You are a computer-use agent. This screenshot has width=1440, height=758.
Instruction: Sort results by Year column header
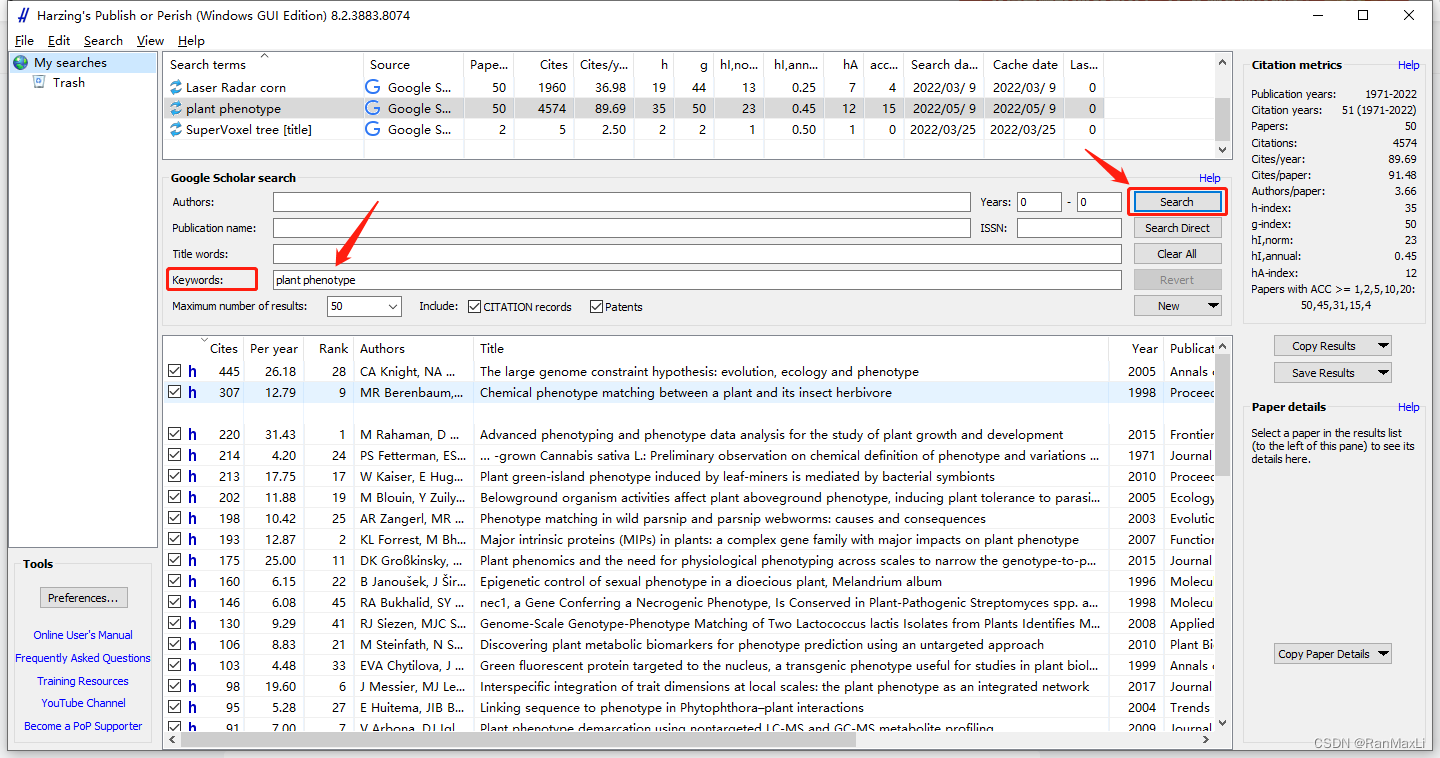(1145, 349)
